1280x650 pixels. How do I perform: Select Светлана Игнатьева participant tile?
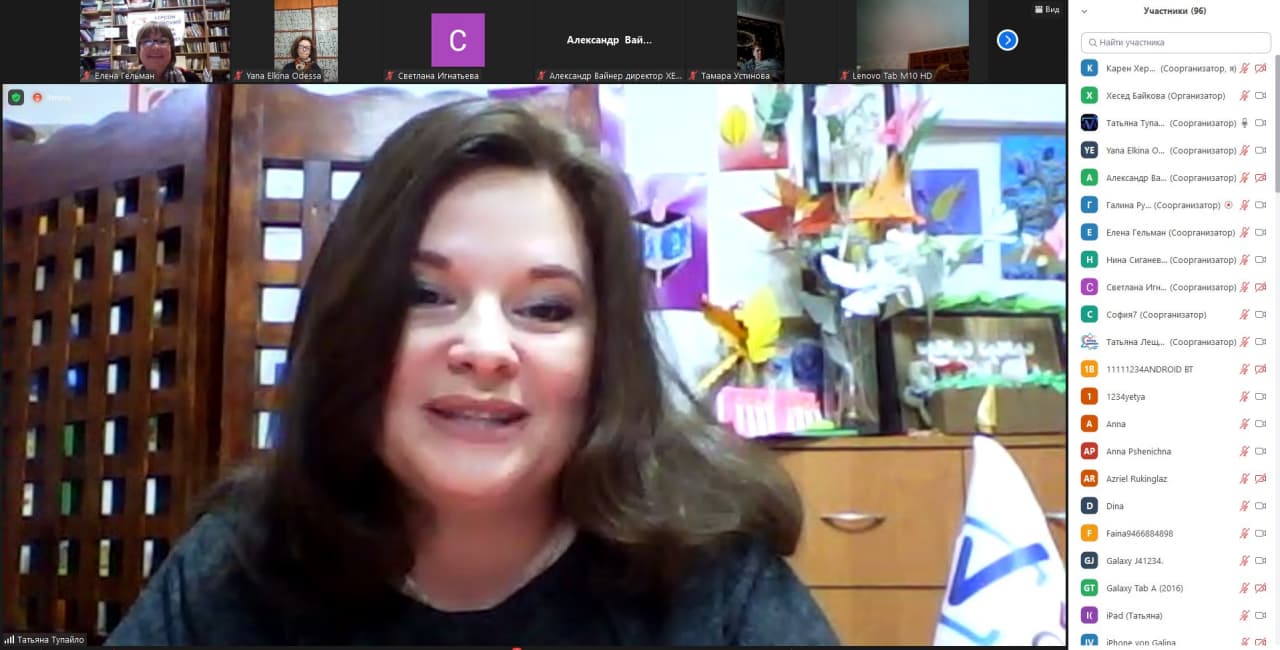tap(457, 40)
